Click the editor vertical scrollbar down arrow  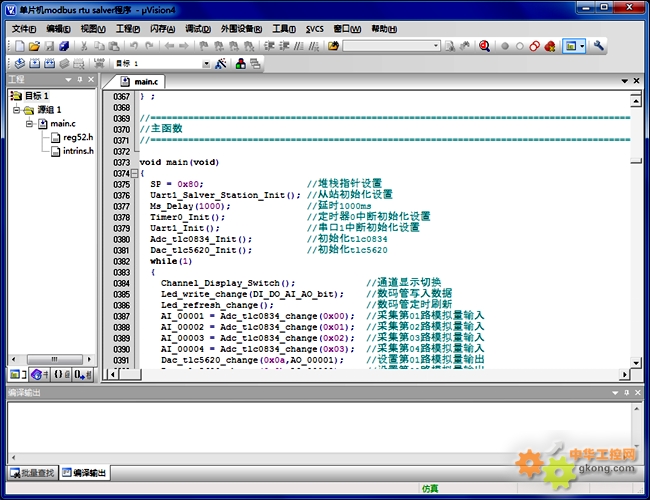pyautogui.click(x=636, y=363)
